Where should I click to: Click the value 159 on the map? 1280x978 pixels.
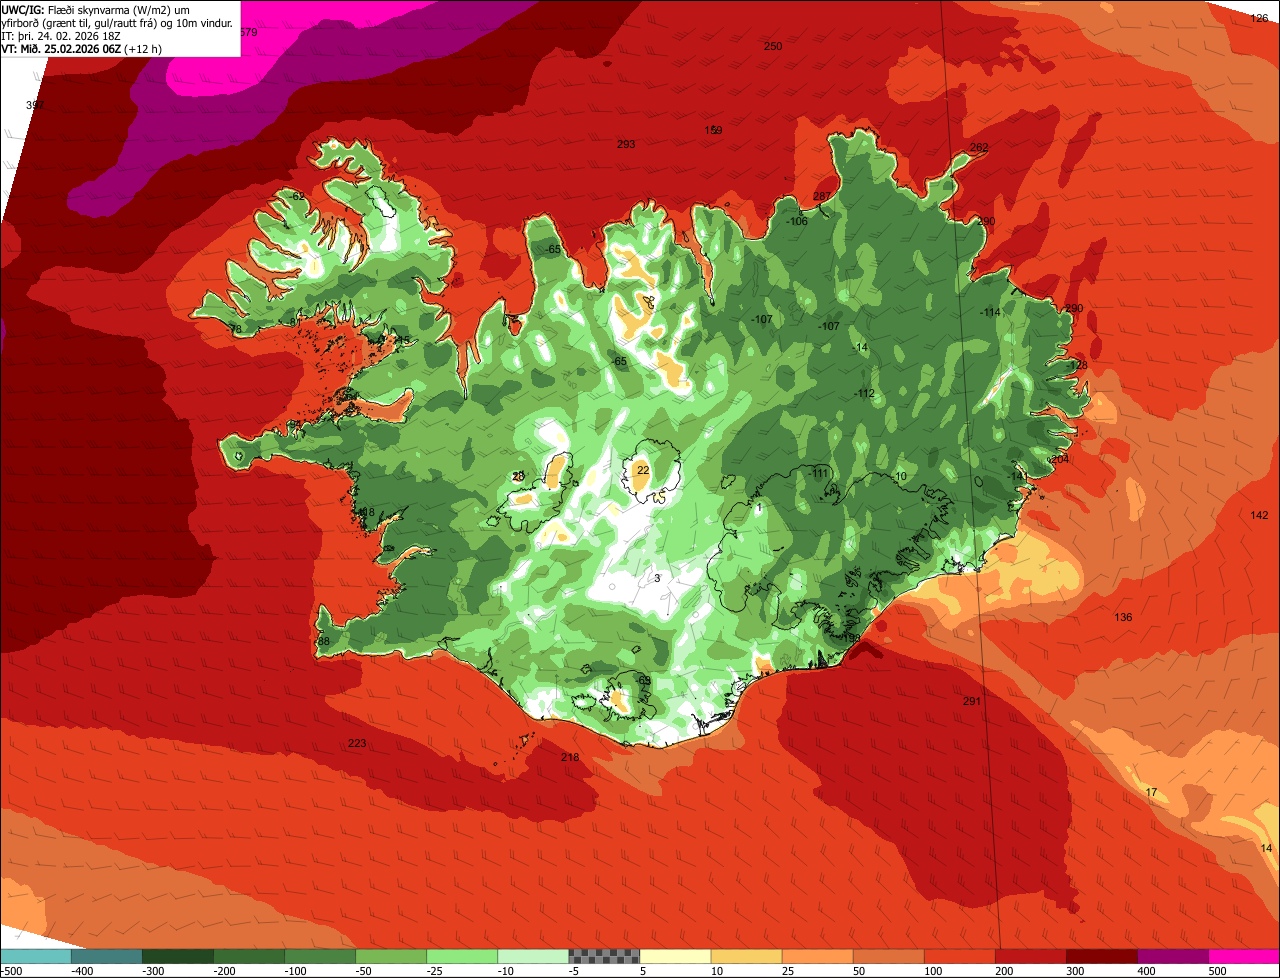[x=714, y=130]
